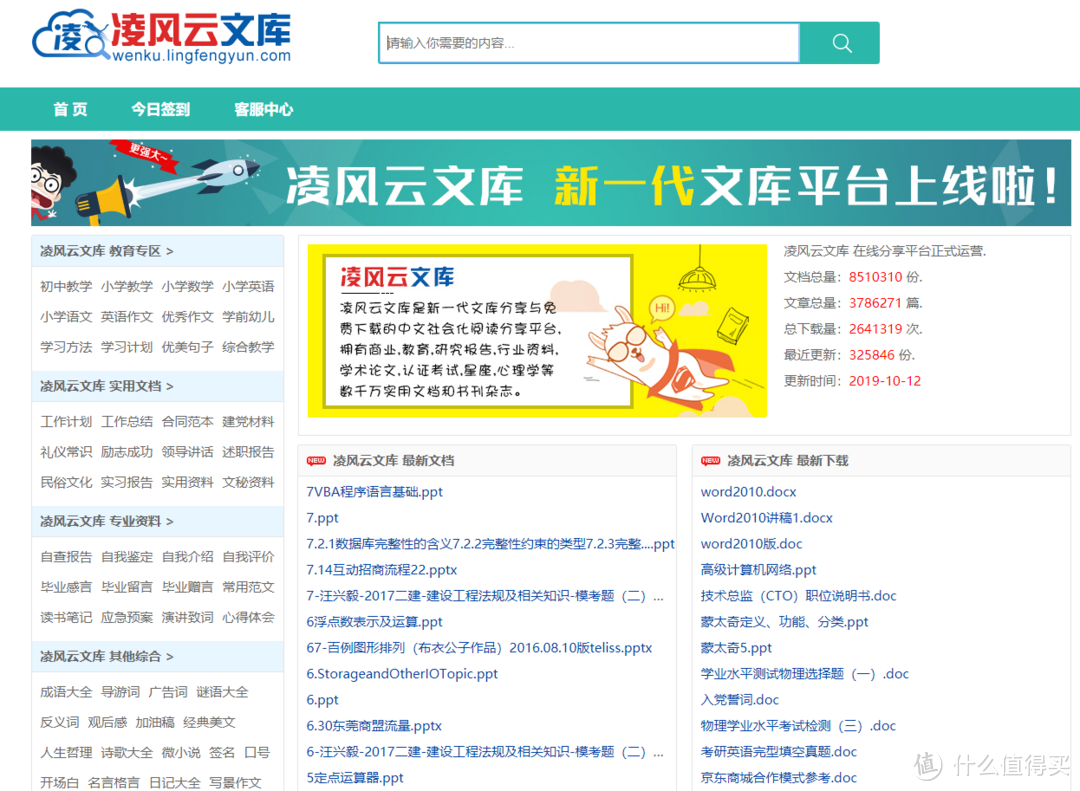1080x791 pixels.
Task: Type in the search input field
Action: click(590, 43)
